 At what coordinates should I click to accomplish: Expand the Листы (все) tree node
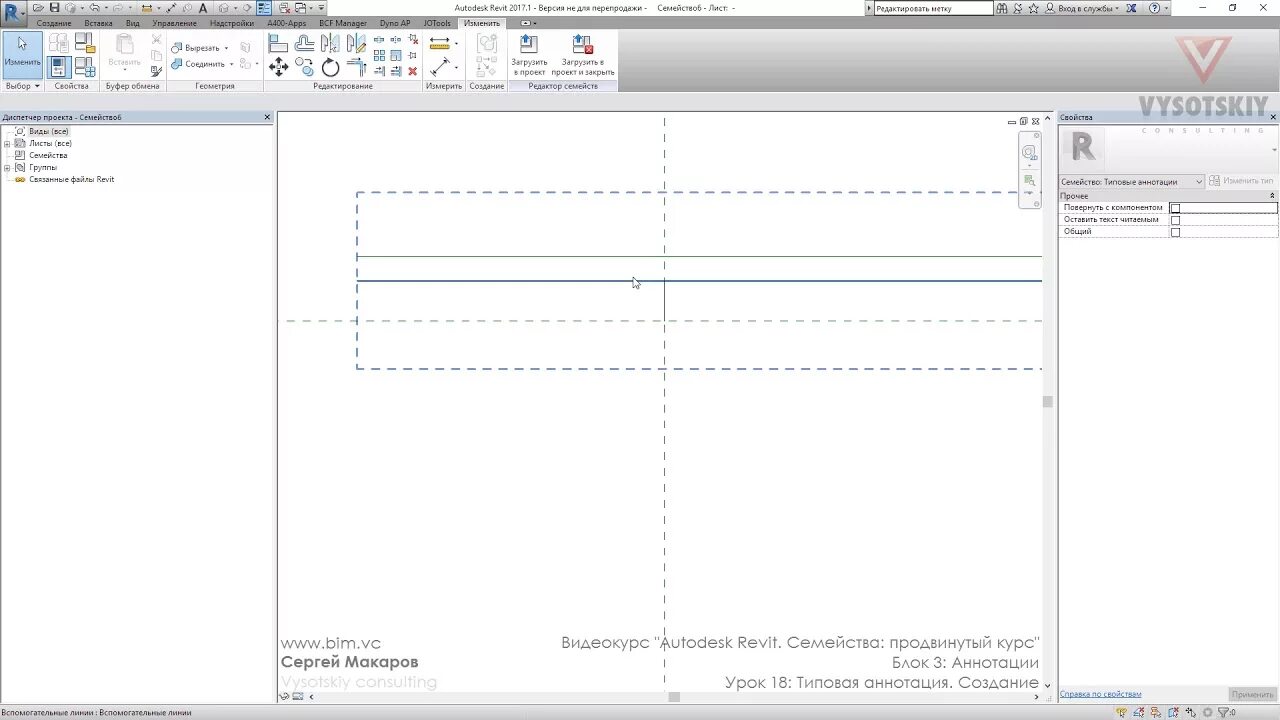[7, 144]
